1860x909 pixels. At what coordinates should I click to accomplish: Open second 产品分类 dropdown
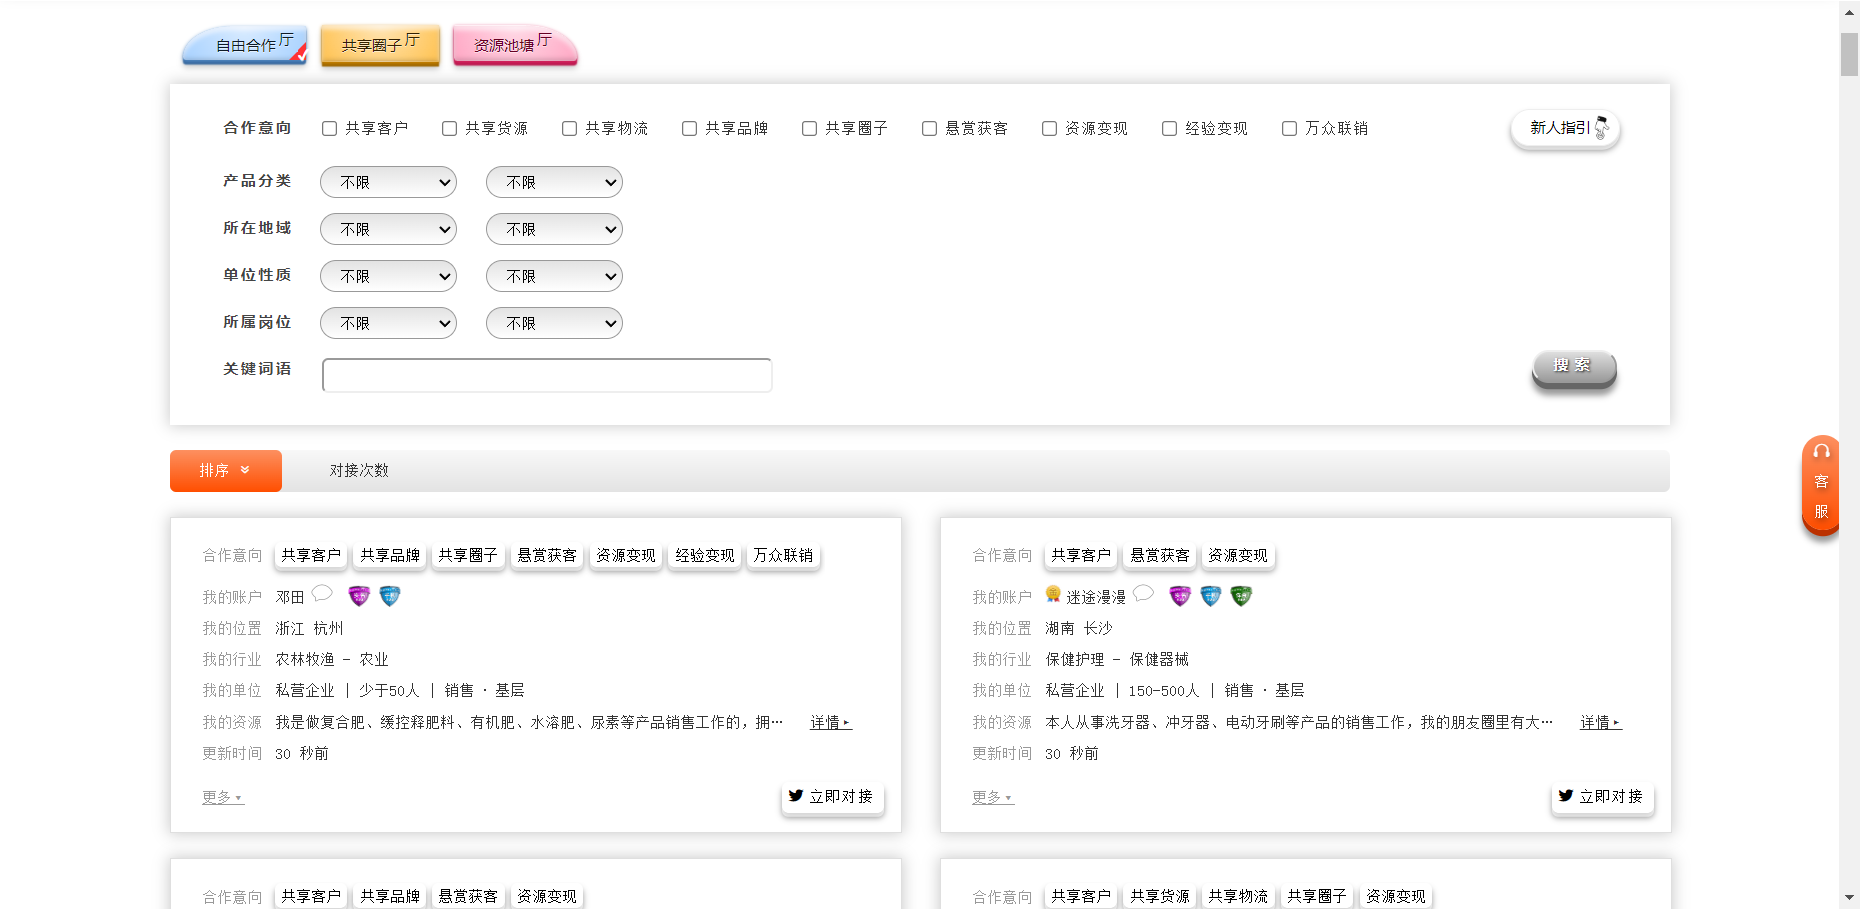pyautogui.click(x=554, y=182)
